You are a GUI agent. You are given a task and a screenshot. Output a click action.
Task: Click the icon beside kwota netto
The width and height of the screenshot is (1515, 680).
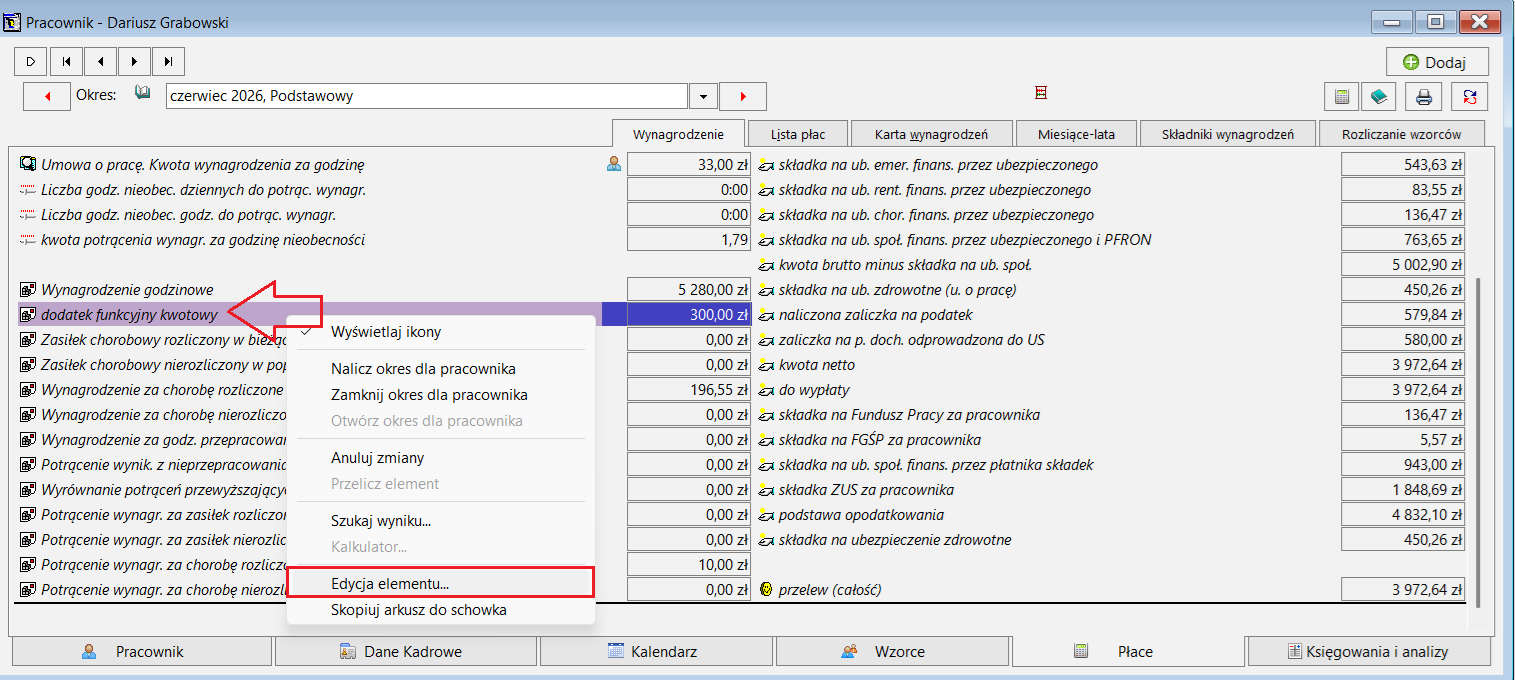pyautogui.click(x=768, y=365)
